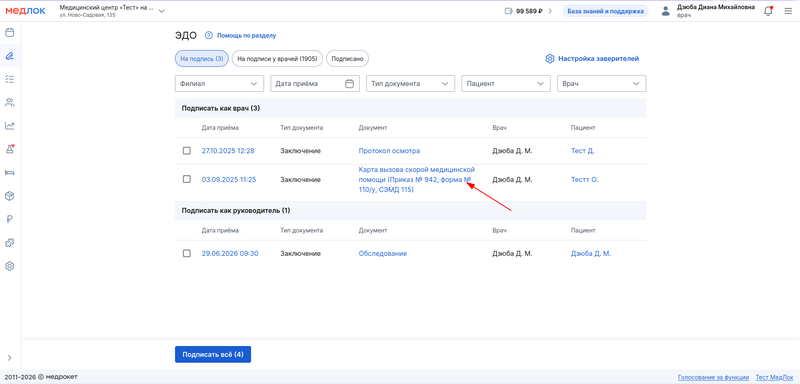This screenshot has height=384, width=800.
Task: Expand the Врач dropdown filter
Action: pos(602,84)
